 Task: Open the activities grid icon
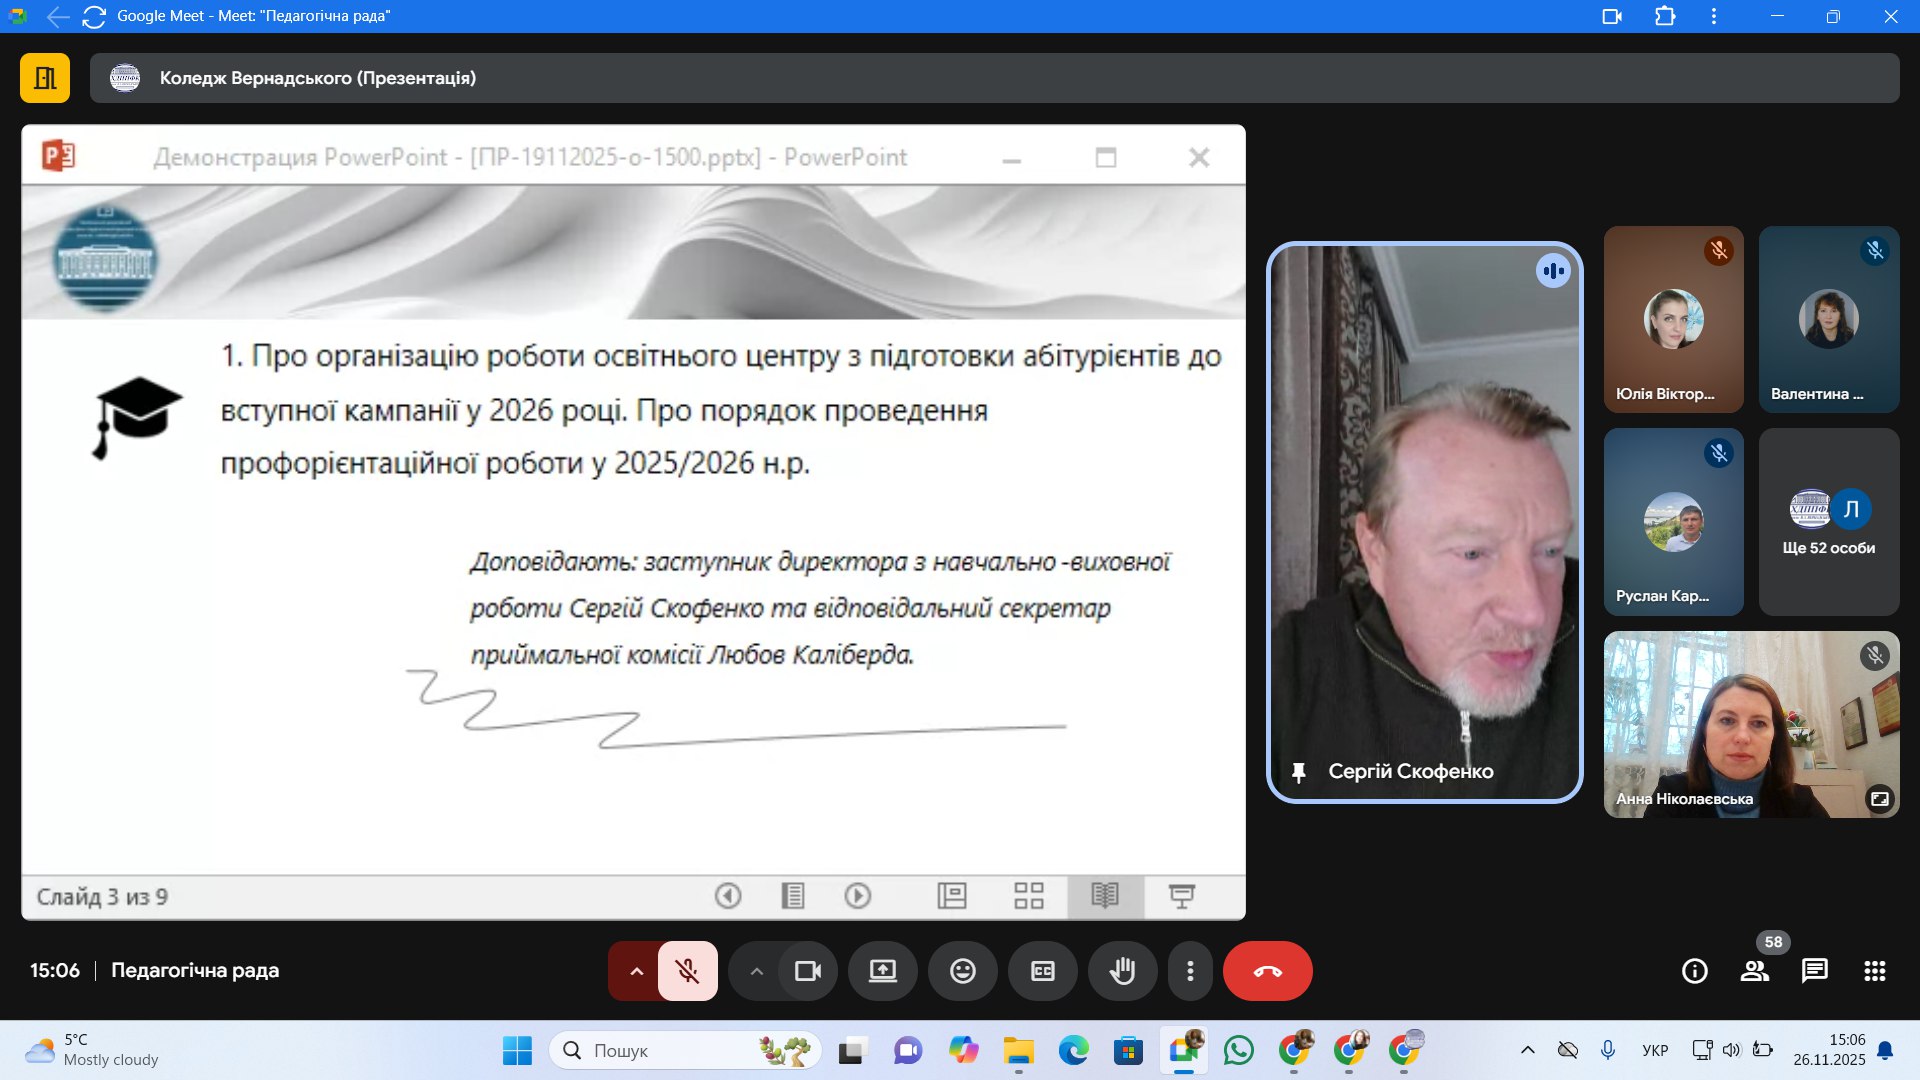pos(1874,971)
